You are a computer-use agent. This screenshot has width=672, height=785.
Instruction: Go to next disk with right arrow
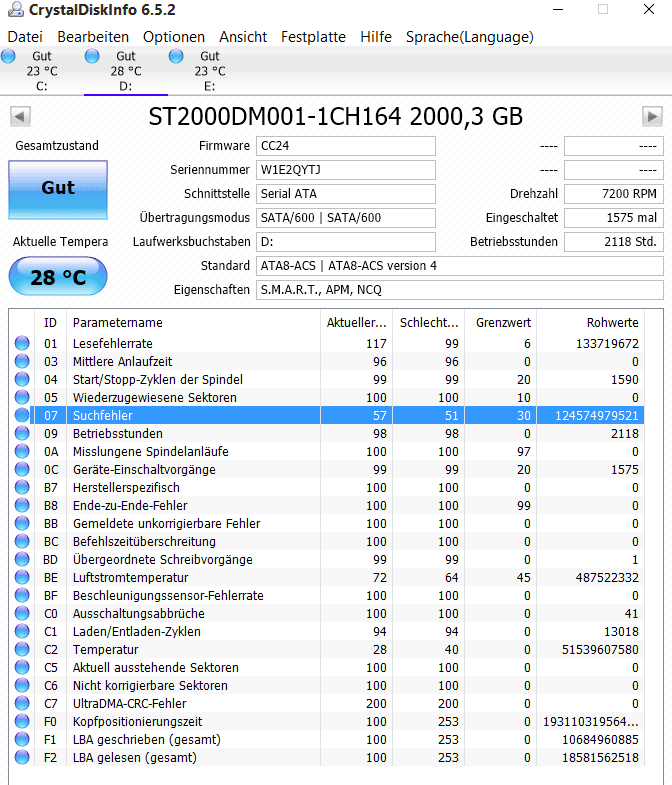tap(652, 117)
